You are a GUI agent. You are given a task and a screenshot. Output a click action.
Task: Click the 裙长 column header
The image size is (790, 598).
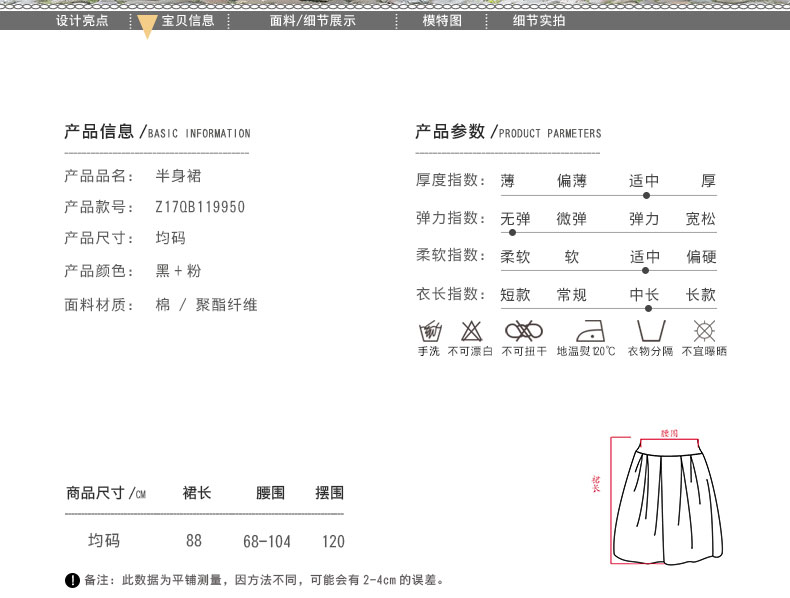[196, 493]
